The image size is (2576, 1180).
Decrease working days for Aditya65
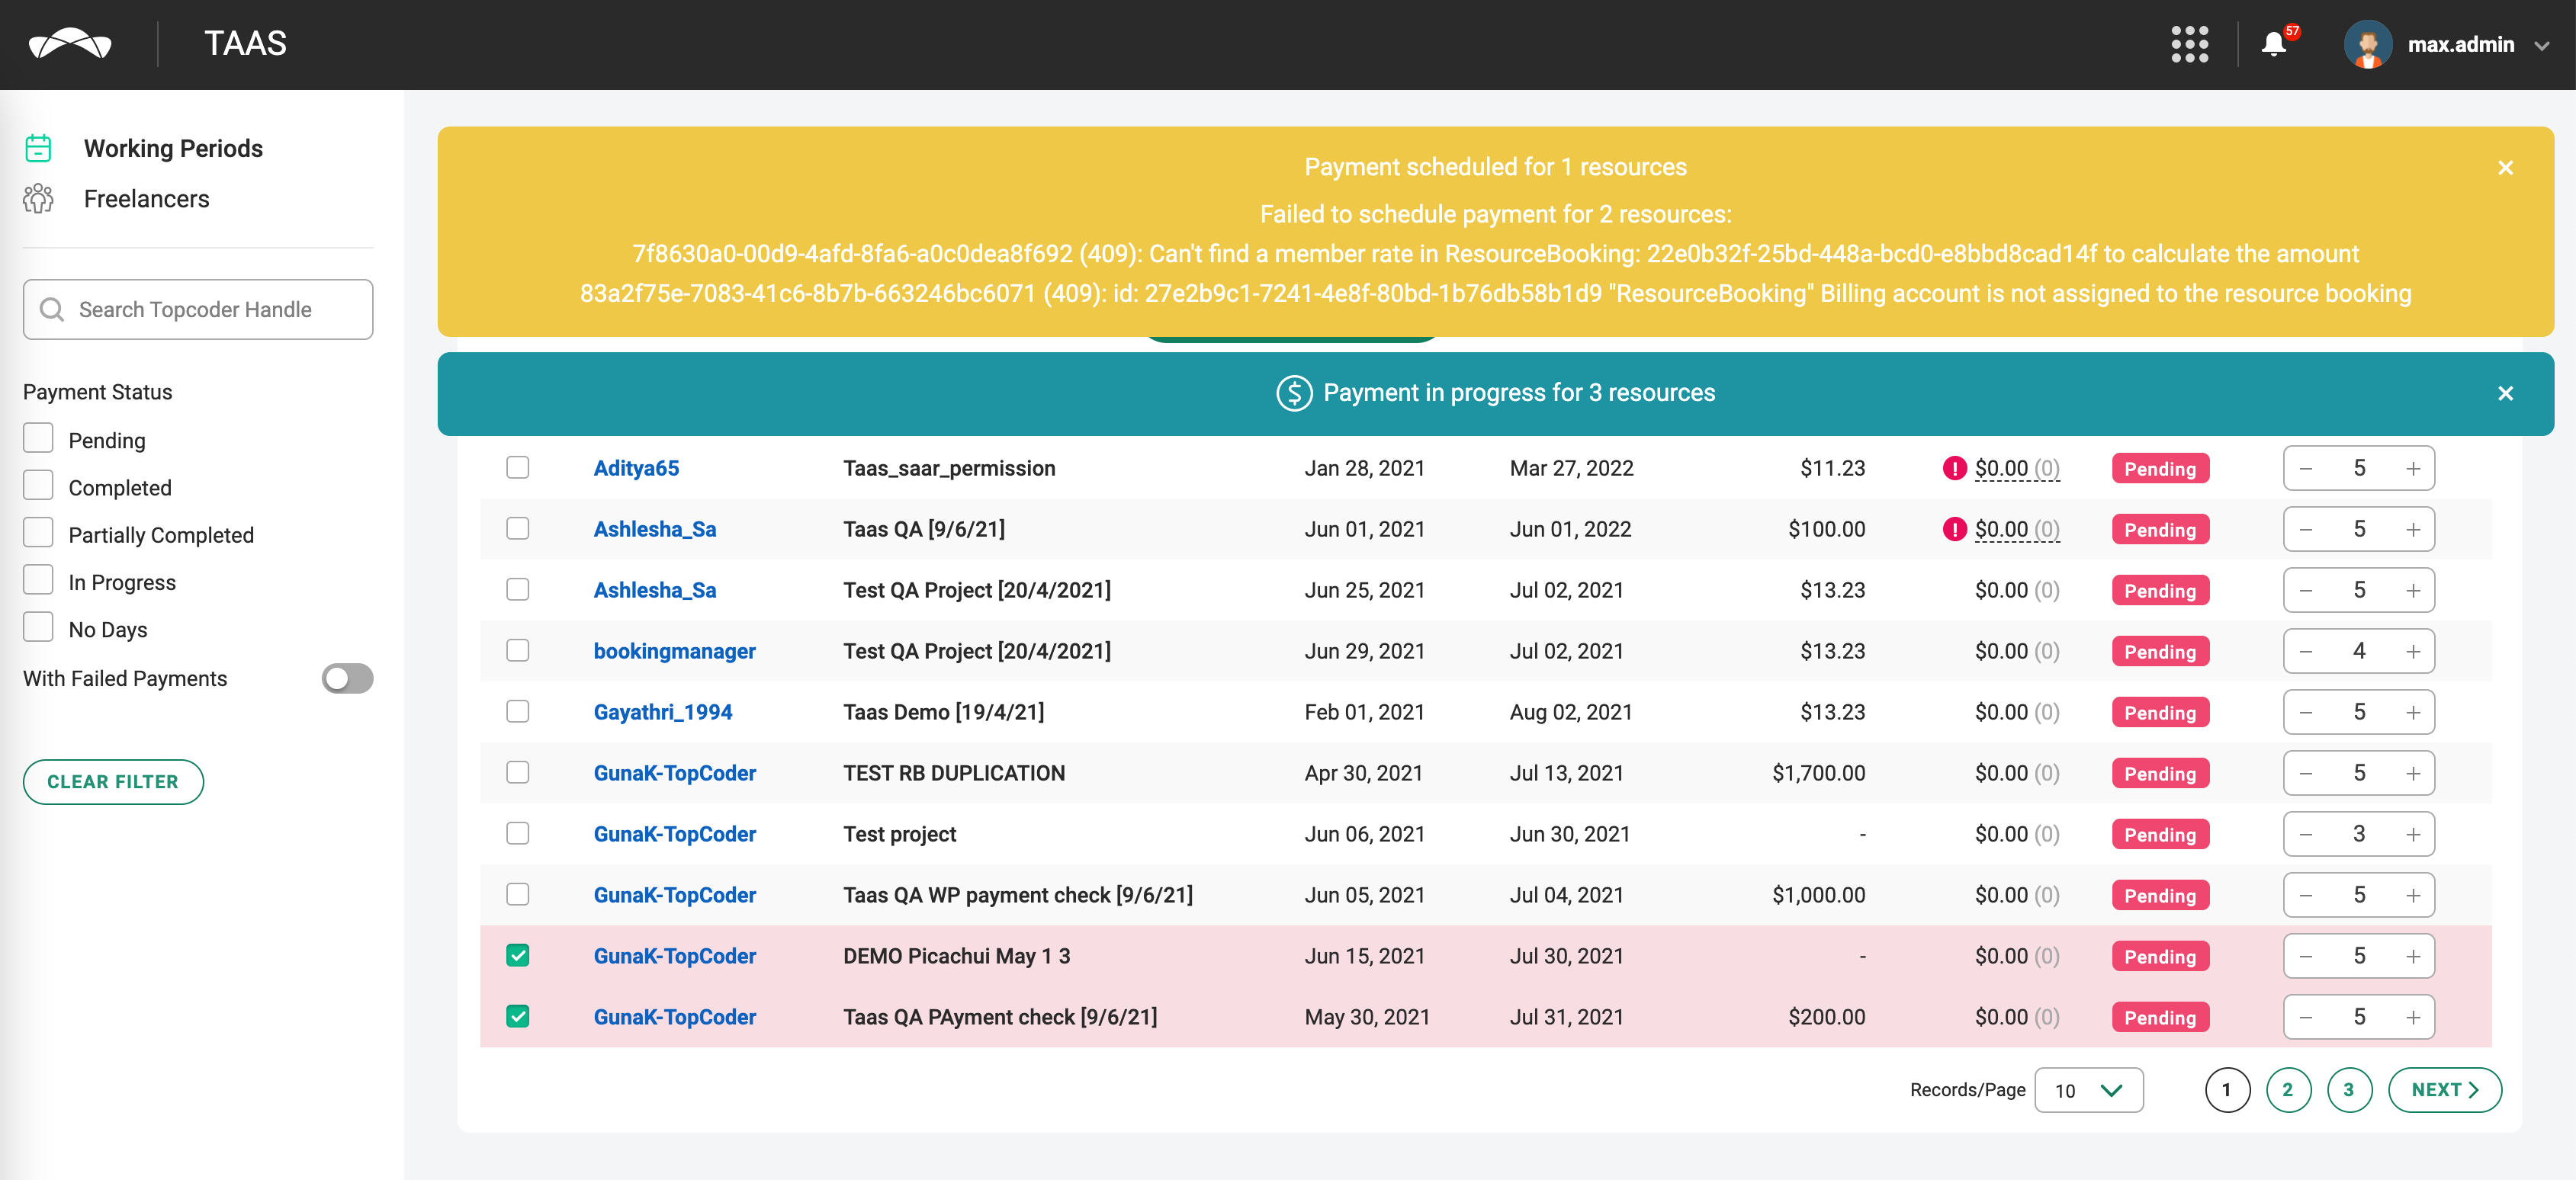pyautogui.click(x=2305, y=469)
